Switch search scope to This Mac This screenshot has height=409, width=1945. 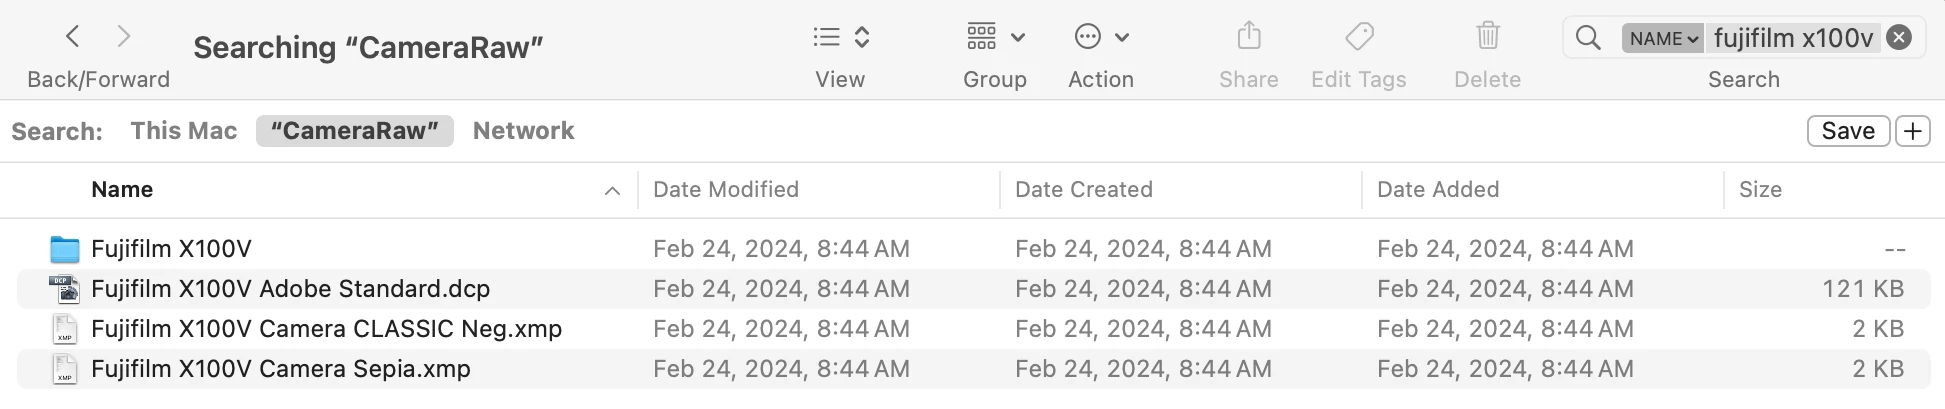click(x=184, y=131)
